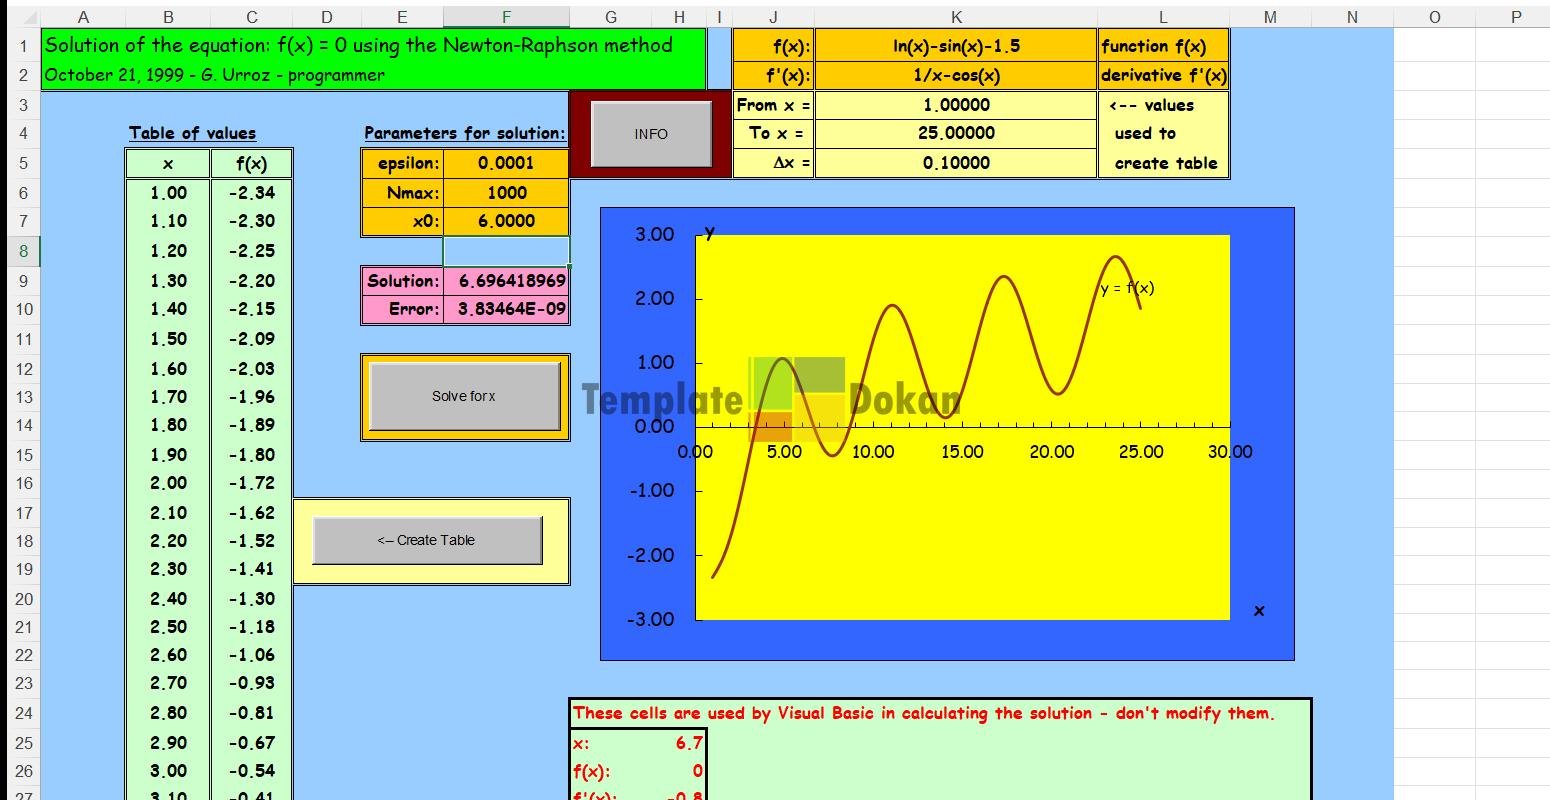Select column header K
Screen dimensions: 1550x800
click(x=955, y=17)
